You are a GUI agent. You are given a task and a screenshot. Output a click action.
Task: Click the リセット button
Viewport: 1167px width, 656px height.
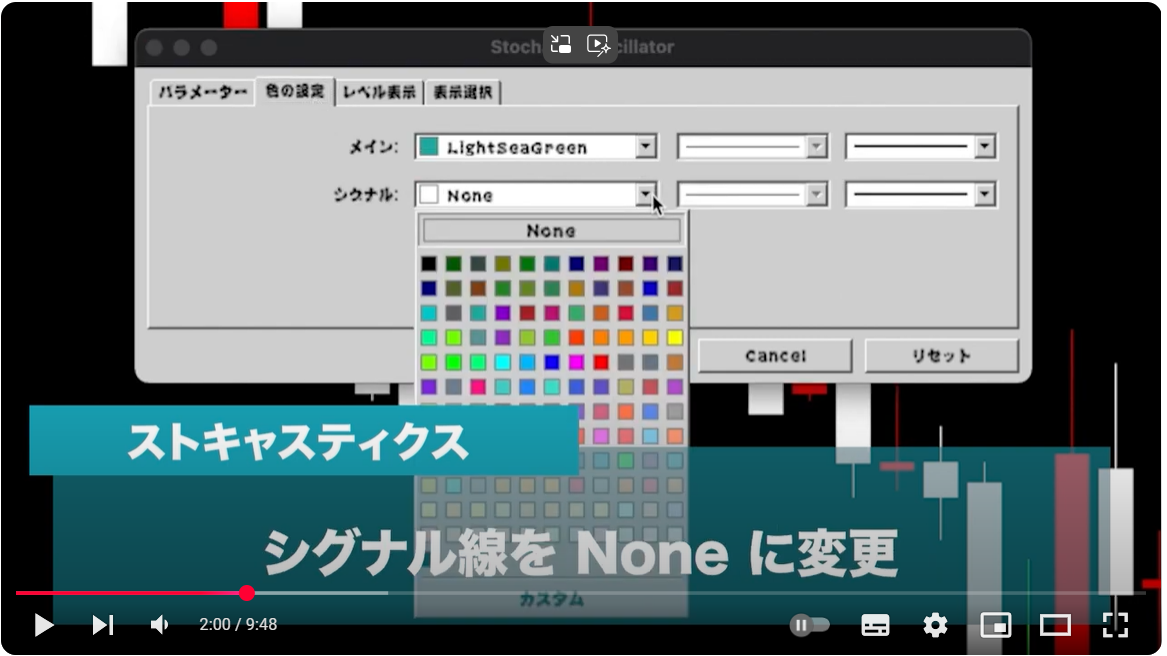(x=941, y=356)
